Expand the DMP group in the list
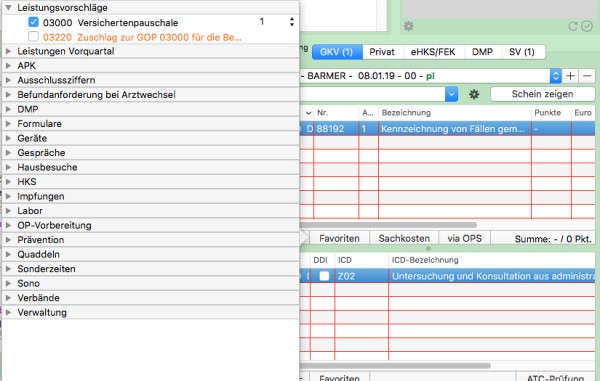This screenshot has width=600, height=381. click(8, 109)
